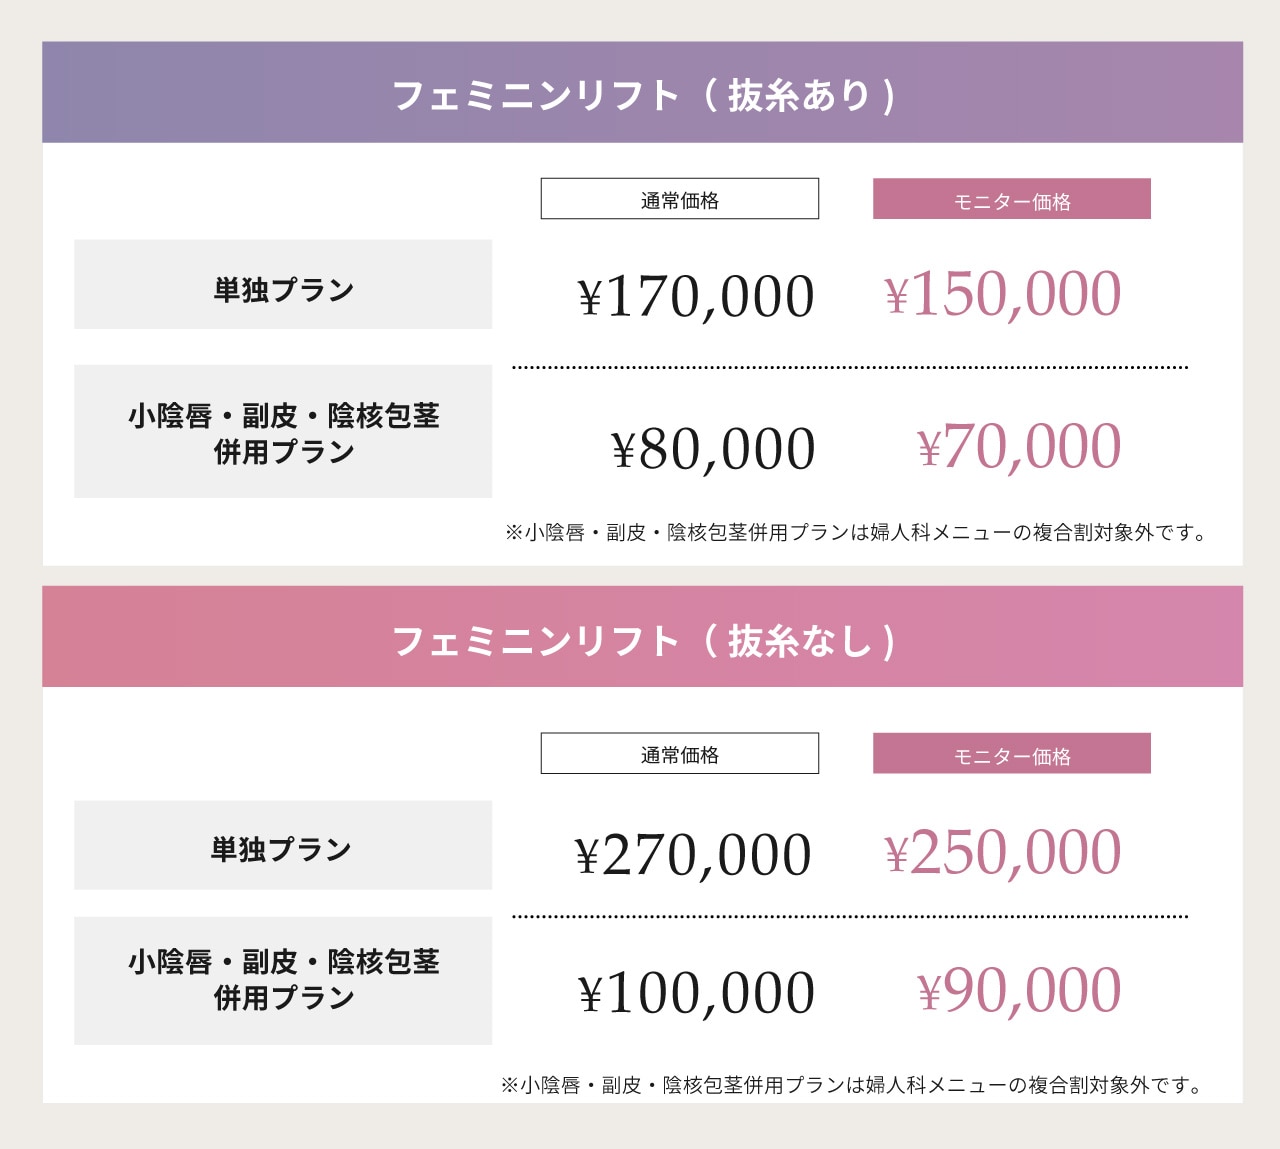Image resolution: width=1280 pixels, height=1149 pixels.
Task: Click the ※ footnote in the 抜糸なし section
Action: tap(853, 1085)
